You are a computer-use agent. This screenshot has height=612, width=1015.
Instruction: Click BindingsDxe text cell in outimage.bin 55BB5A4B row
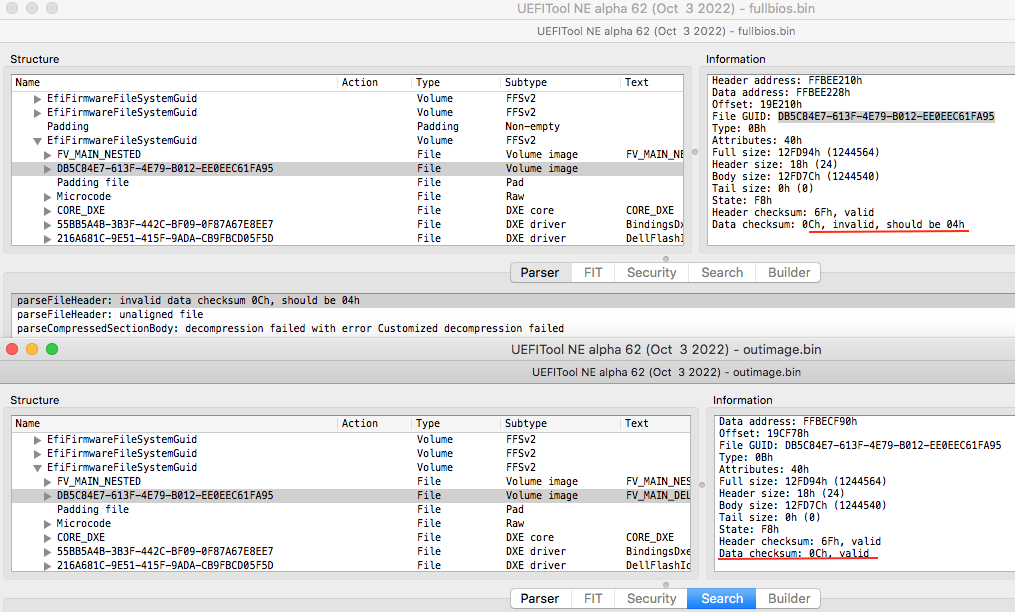point(658,551)
